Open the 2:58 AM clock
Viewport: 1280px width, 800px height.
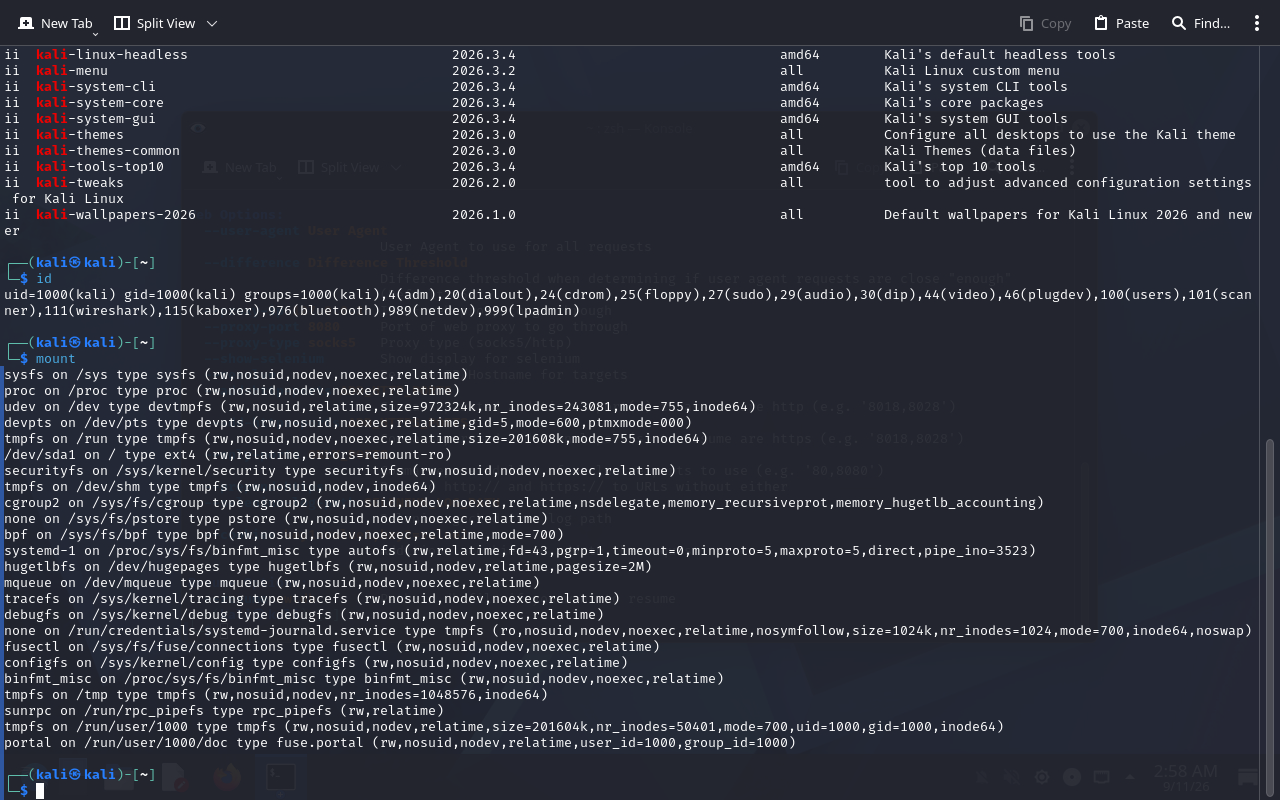click(1185, 777)
